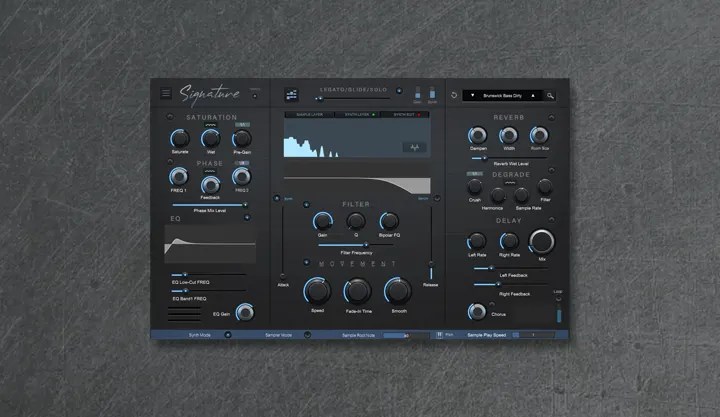Click the Saturate knob
Screen dimensions: 720x417
coord(180,138)
